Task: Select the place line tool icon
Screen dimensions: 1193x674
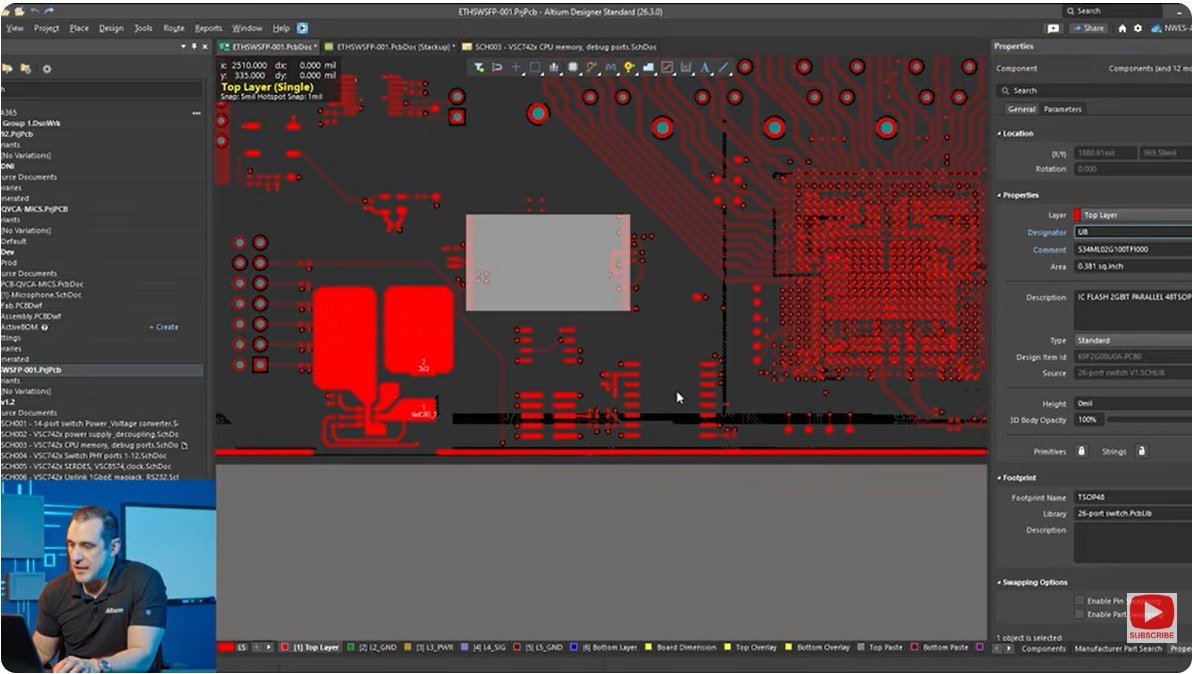Action: [x=723, y=68]
